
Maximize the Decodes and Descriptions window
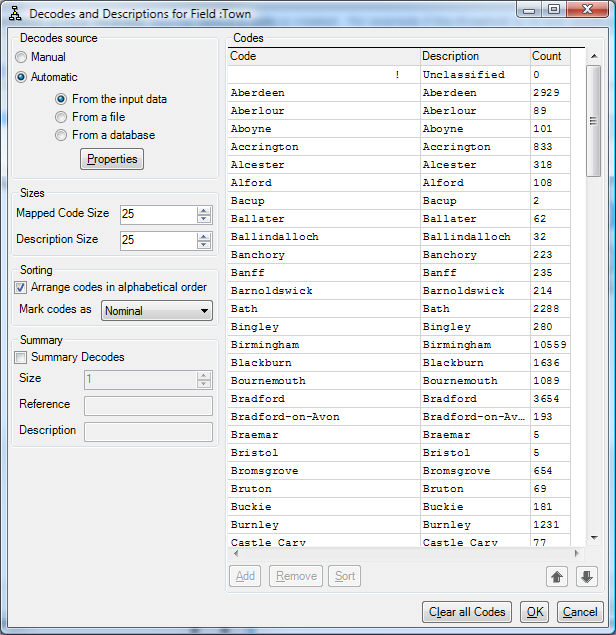coord(554,9)
